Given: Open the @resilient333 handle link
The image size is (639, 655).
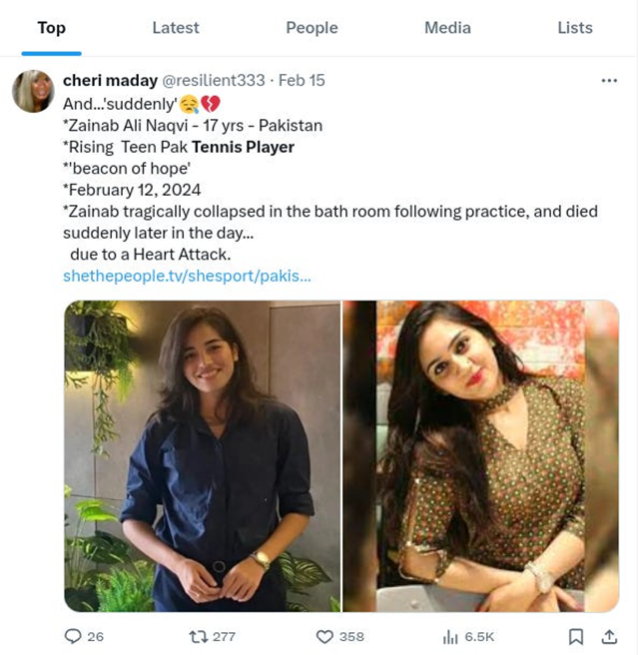Looking at the screenshot, I should click(213, 80).
